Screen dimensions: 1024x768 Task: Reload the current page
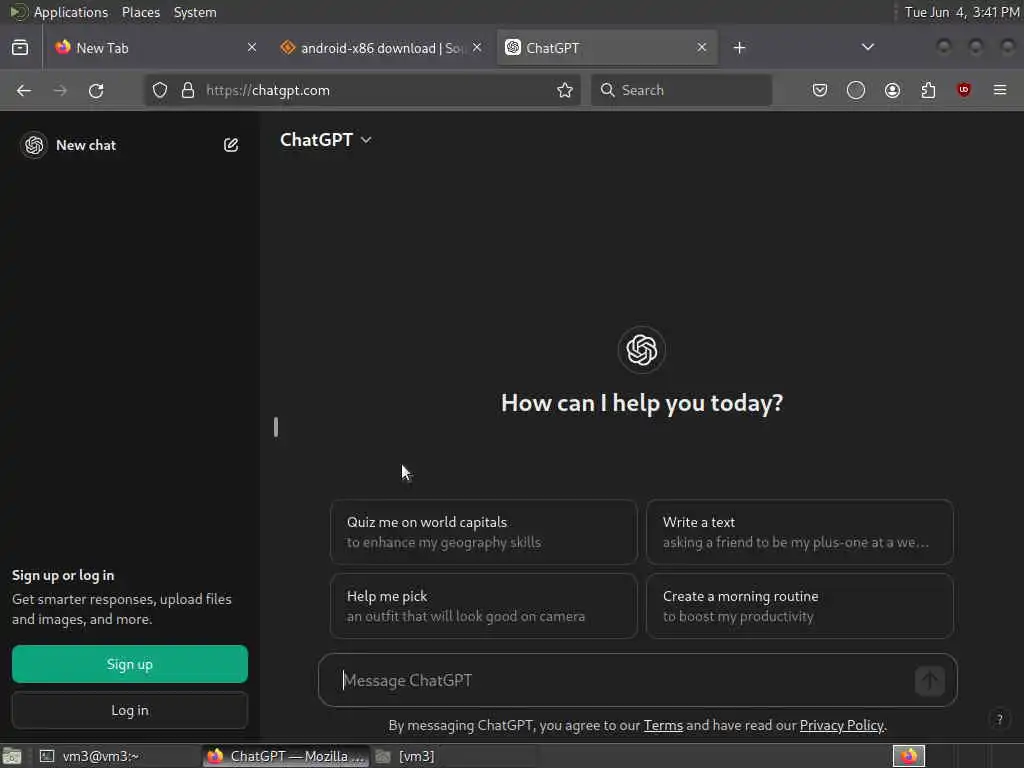pos(96,90)
